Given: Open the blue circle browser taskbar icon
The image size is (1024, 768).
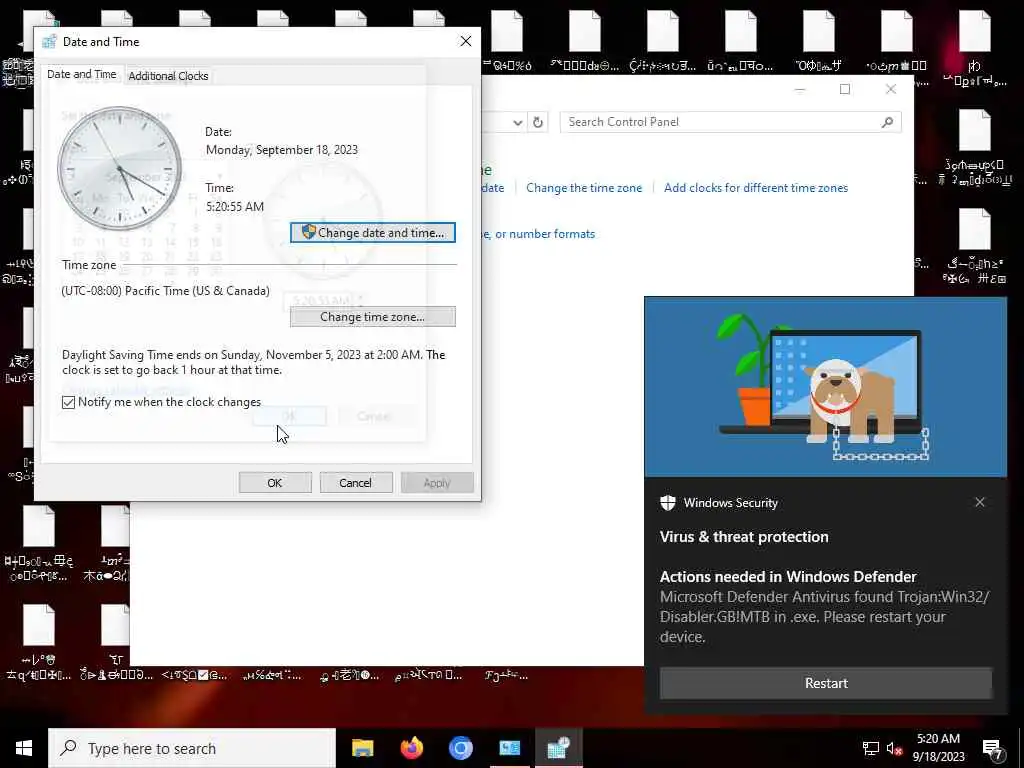Looking at the screenshot, I should [x=460, y=748].
